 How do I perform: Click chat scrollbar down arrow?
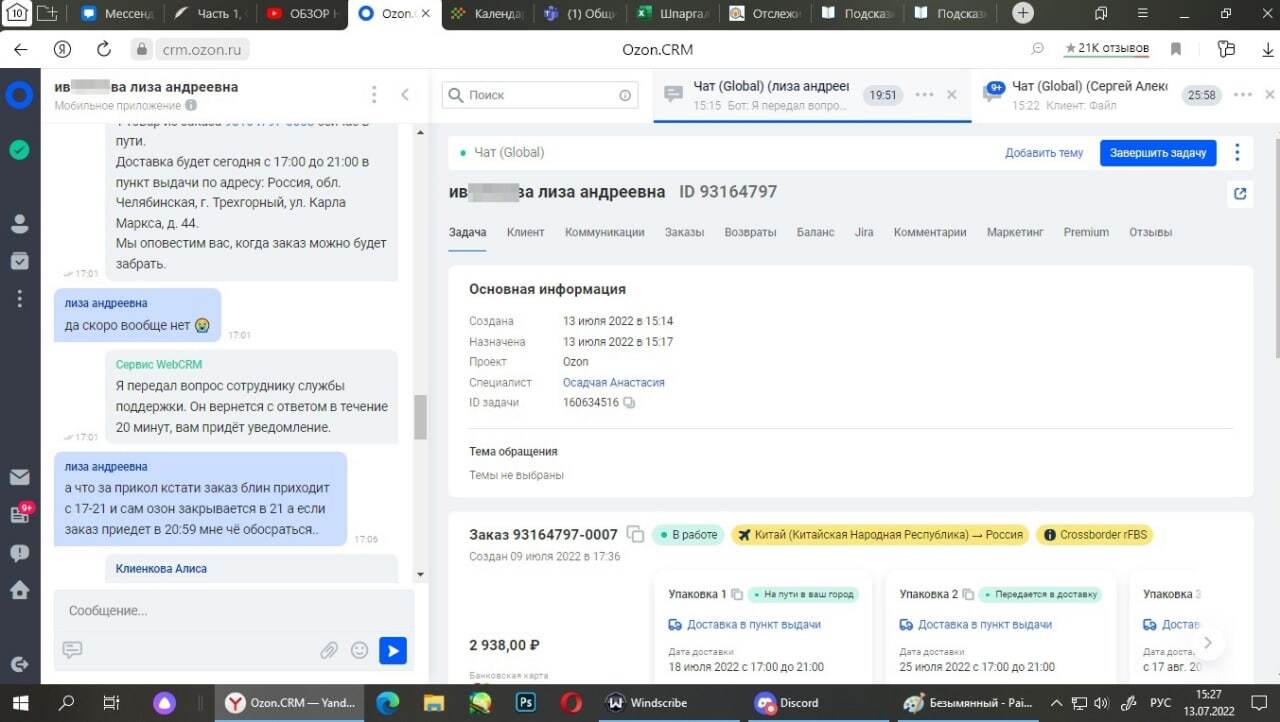[x=420, y=574]
